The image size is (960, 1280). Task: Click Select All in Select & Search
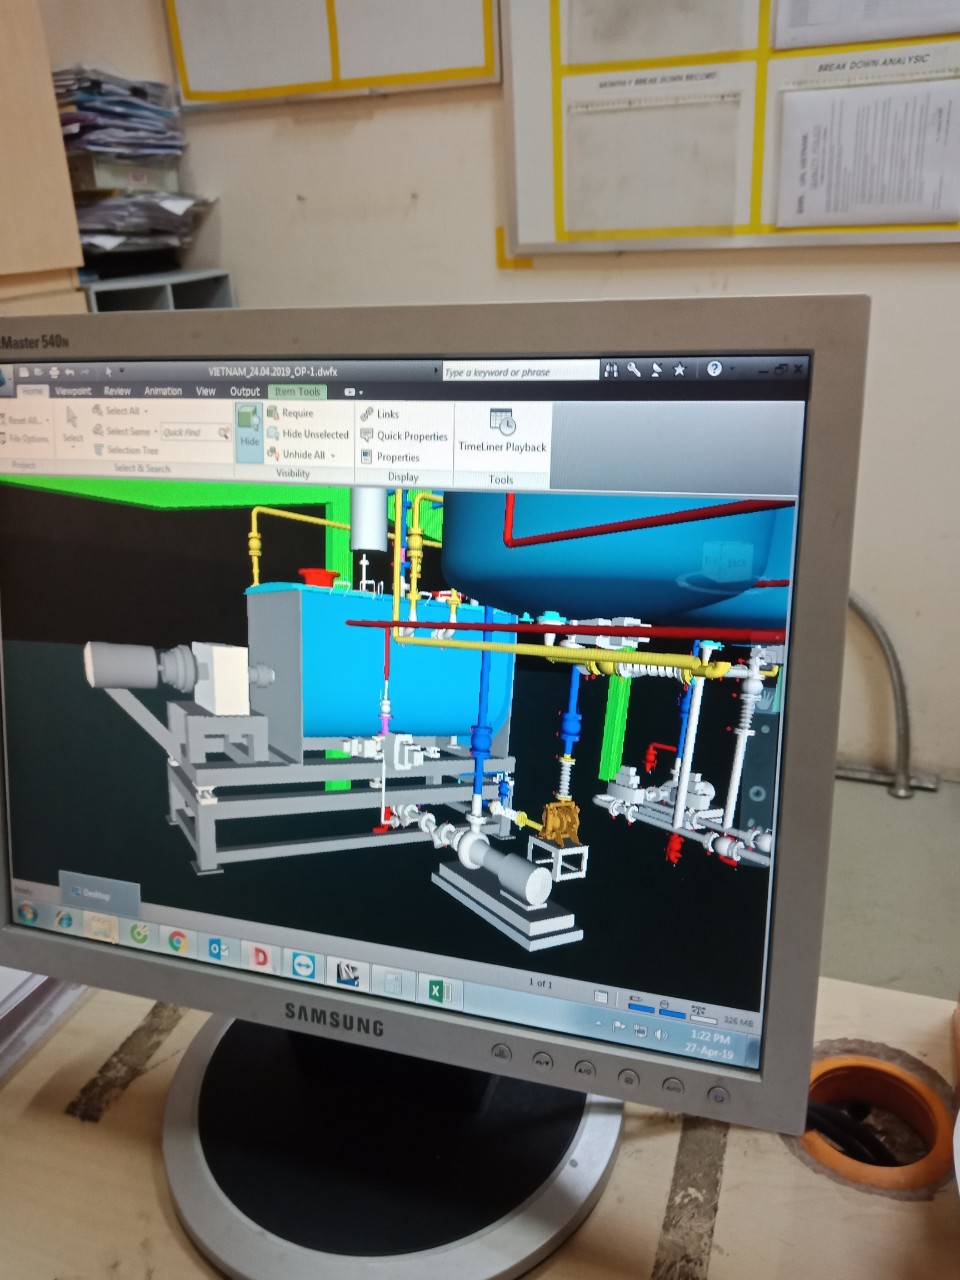click(x=116, y=411)
